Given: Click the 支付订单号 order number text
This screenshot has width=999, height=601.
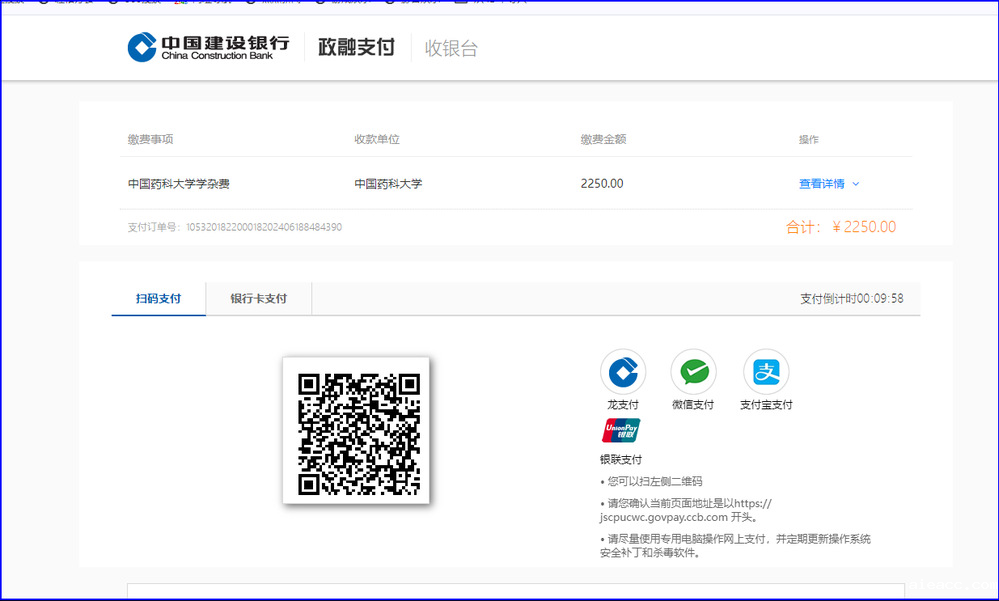Looking at the screenshot, I should pyautogui.click(x=235, y=227).
